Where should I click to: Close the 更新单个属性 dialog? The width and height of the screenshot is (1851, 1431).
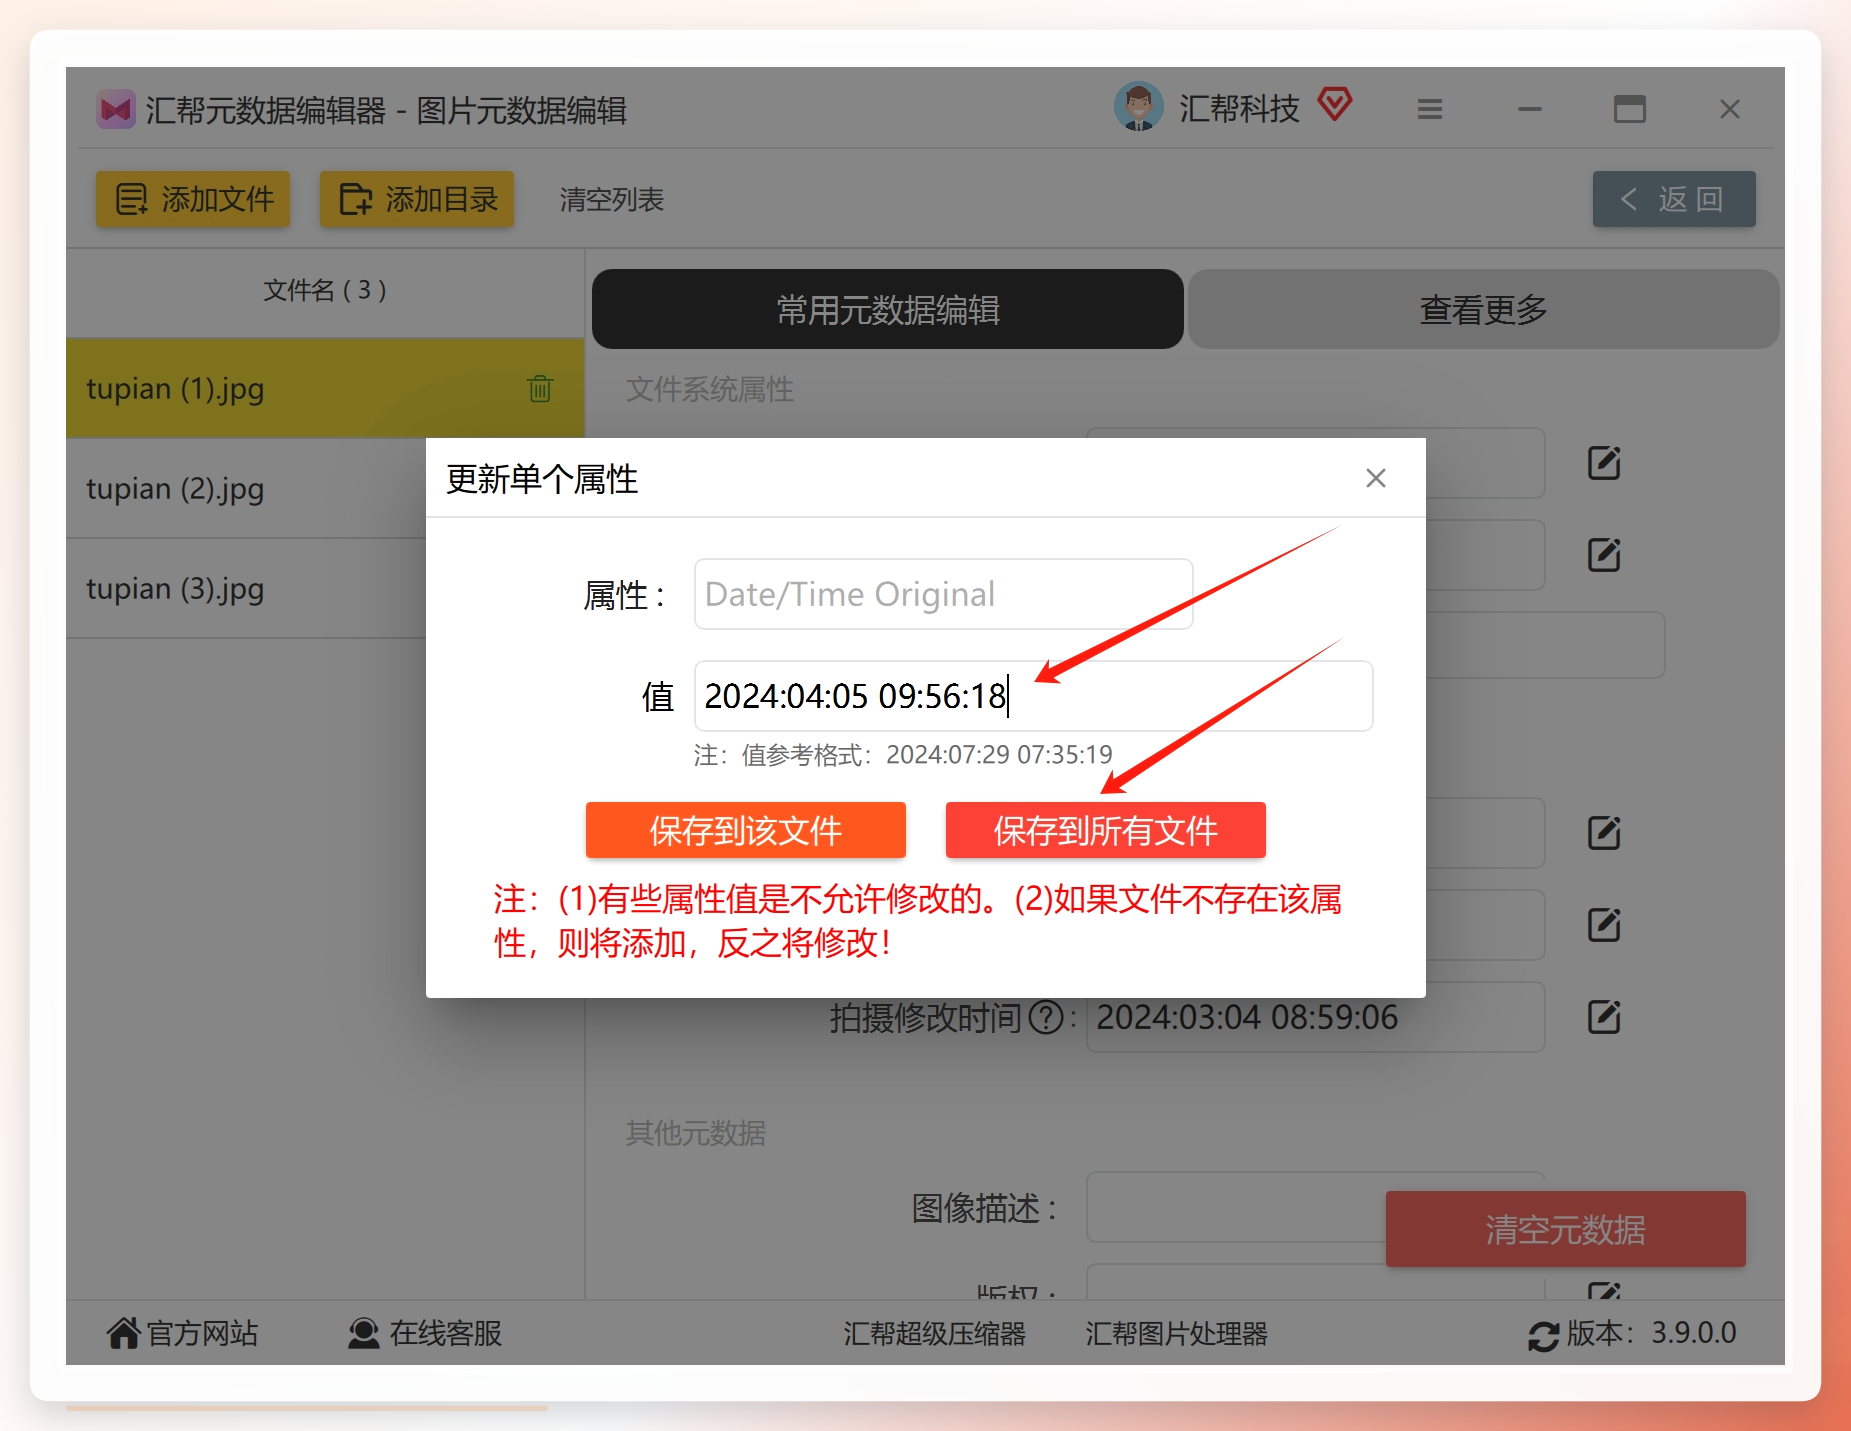point(1376,478)
